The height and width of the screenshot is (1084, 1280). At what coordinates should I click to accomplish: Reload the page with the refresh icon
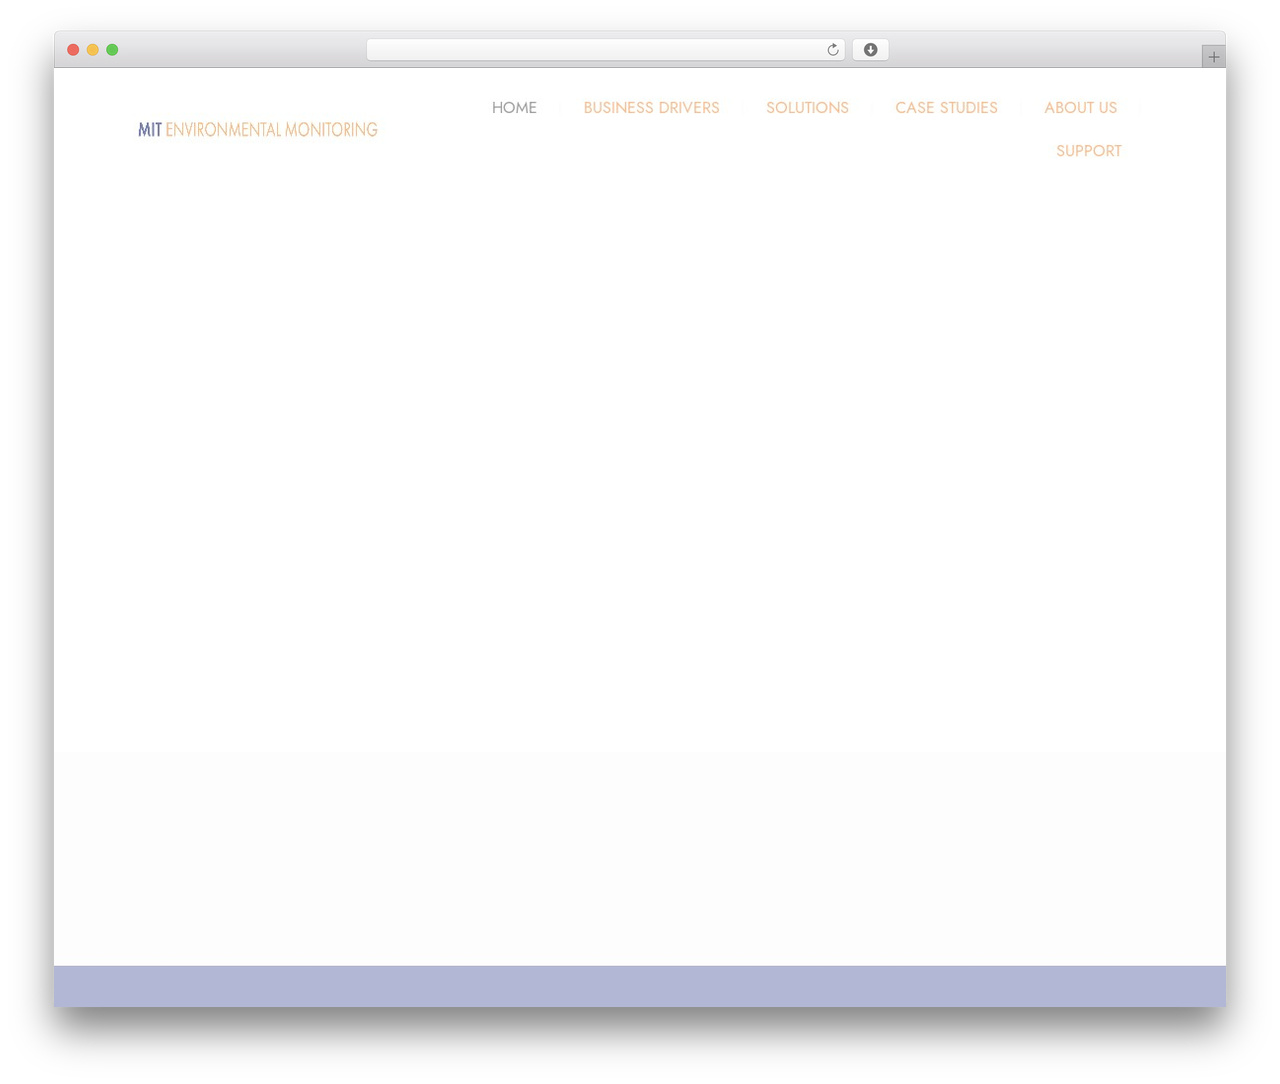[x=832, y=50]
